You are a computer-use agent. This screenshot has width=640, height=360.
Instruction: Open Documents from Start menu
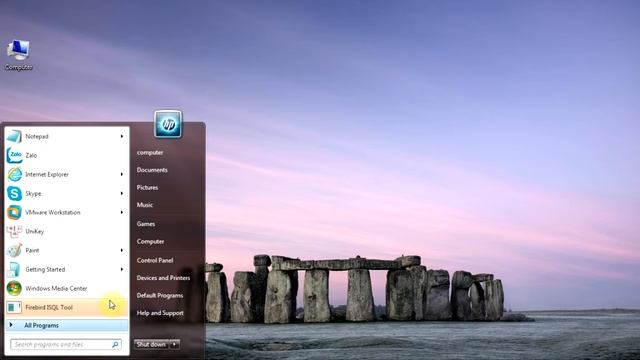tap(152, 170)
